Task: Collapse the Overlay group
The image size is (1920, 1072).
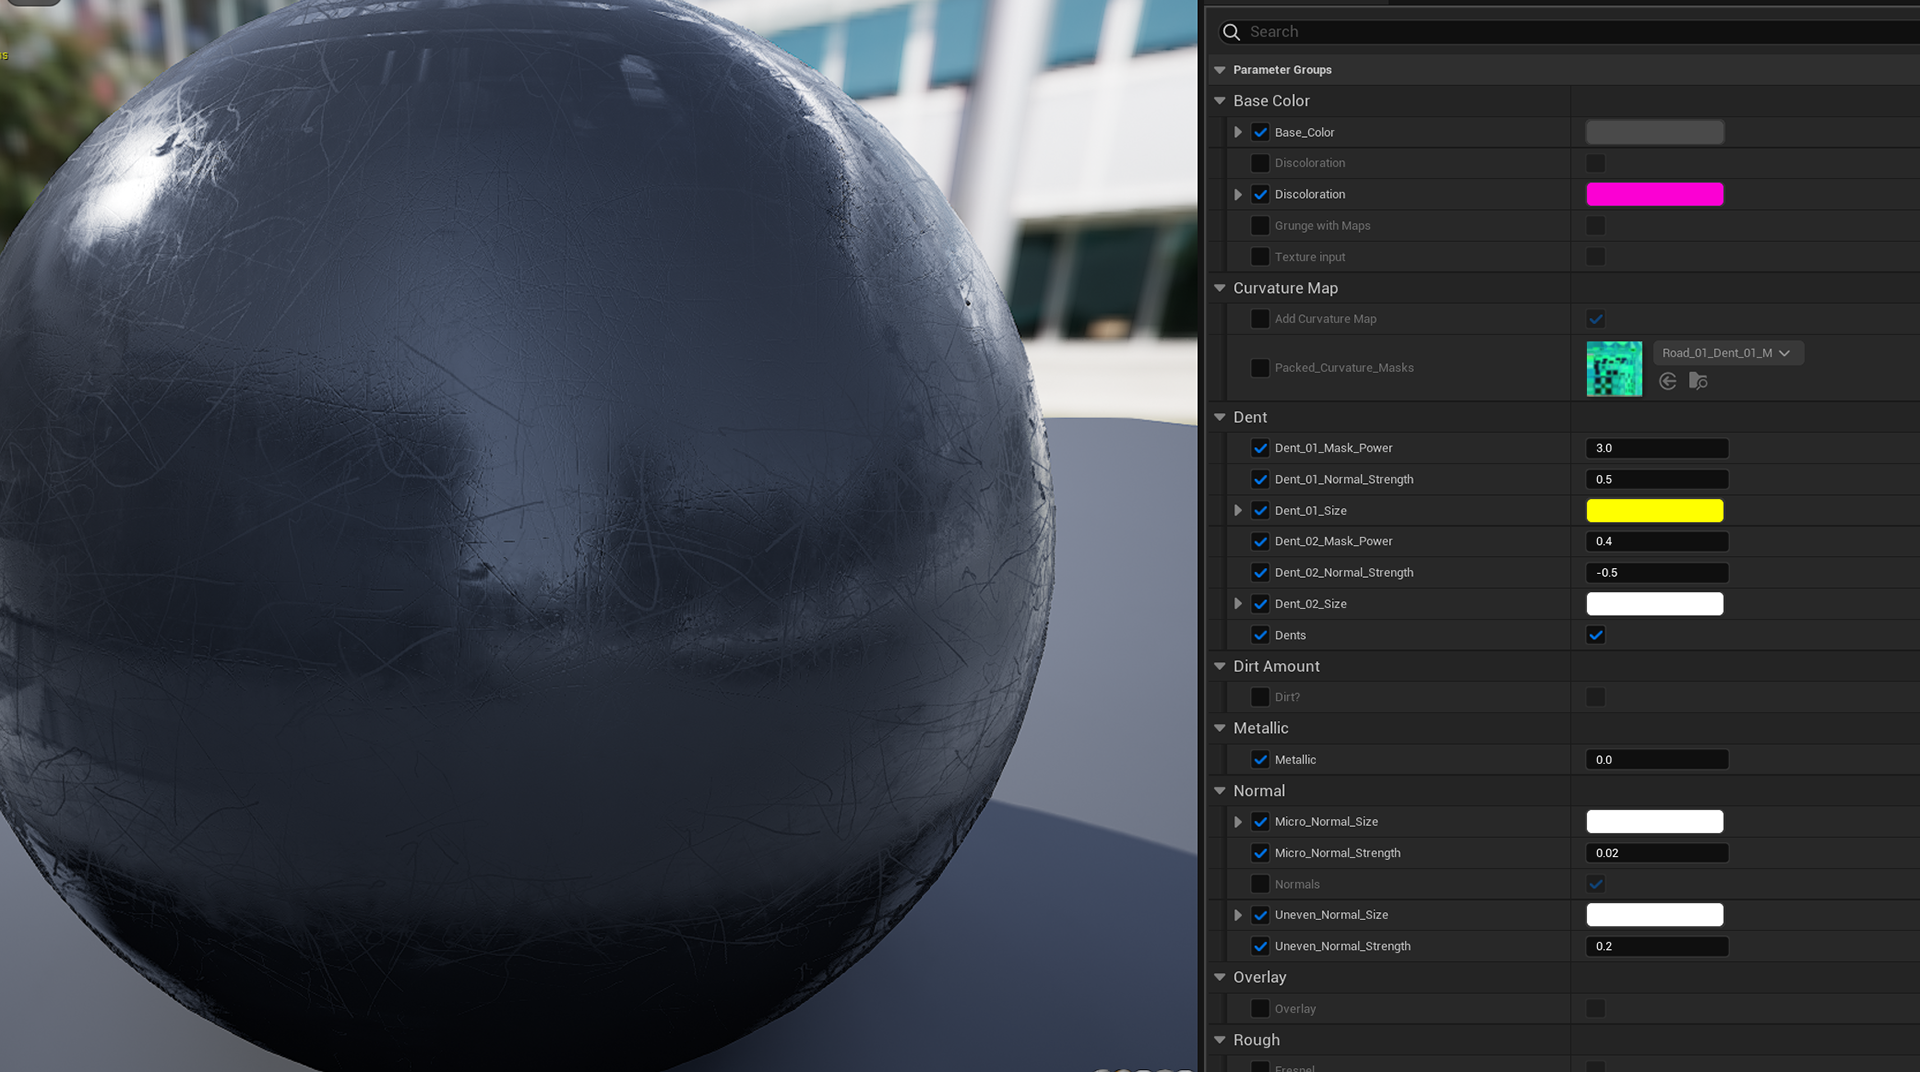Action: click(1220, 977)
